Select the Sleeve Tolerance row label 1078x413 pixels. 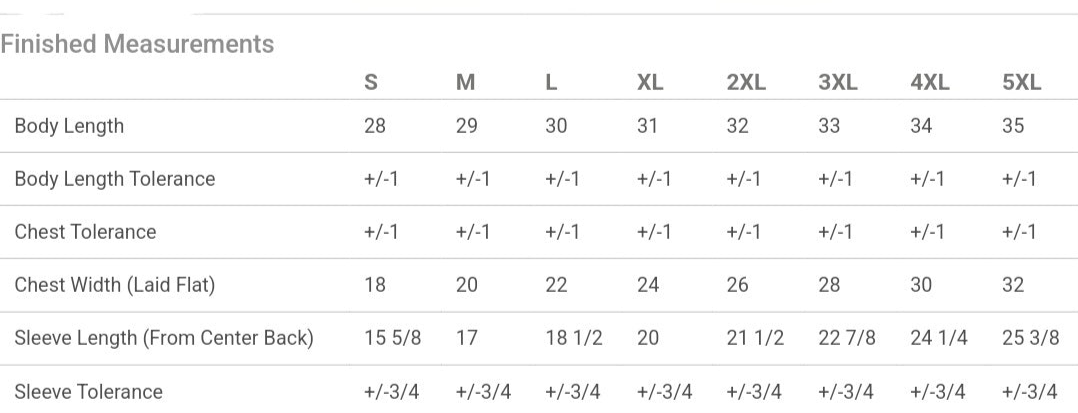point(88,391)
